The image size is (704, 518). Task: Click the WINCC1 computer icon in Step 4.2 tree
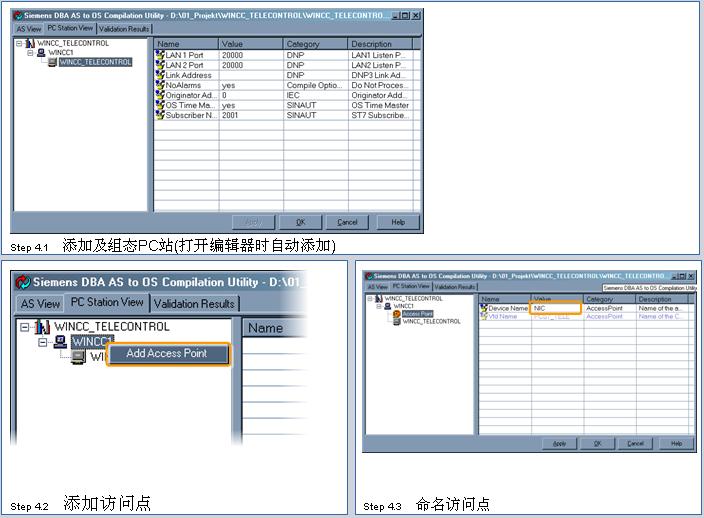[x=60, y=342]
